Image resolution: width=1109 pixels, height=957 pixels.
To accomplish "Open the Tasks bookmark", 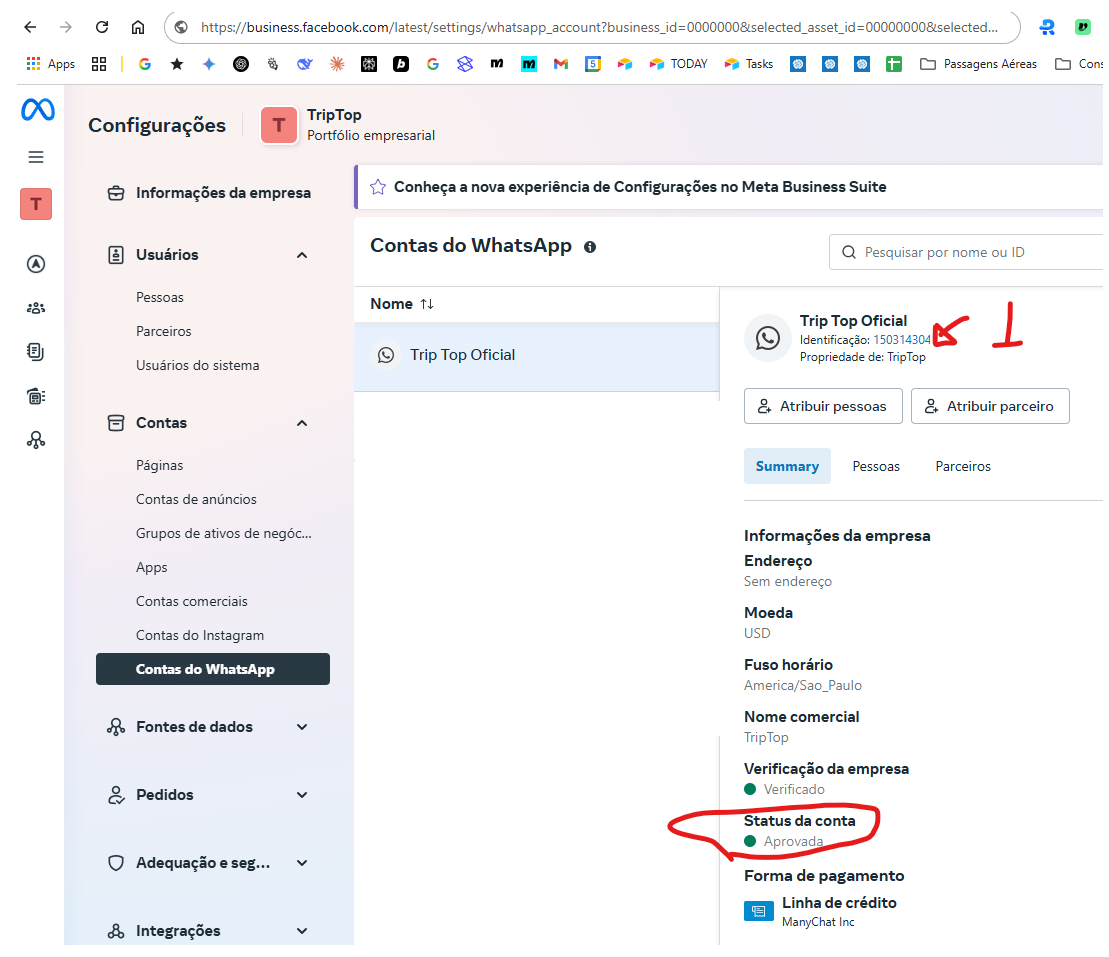I will [x=748, y=64].
